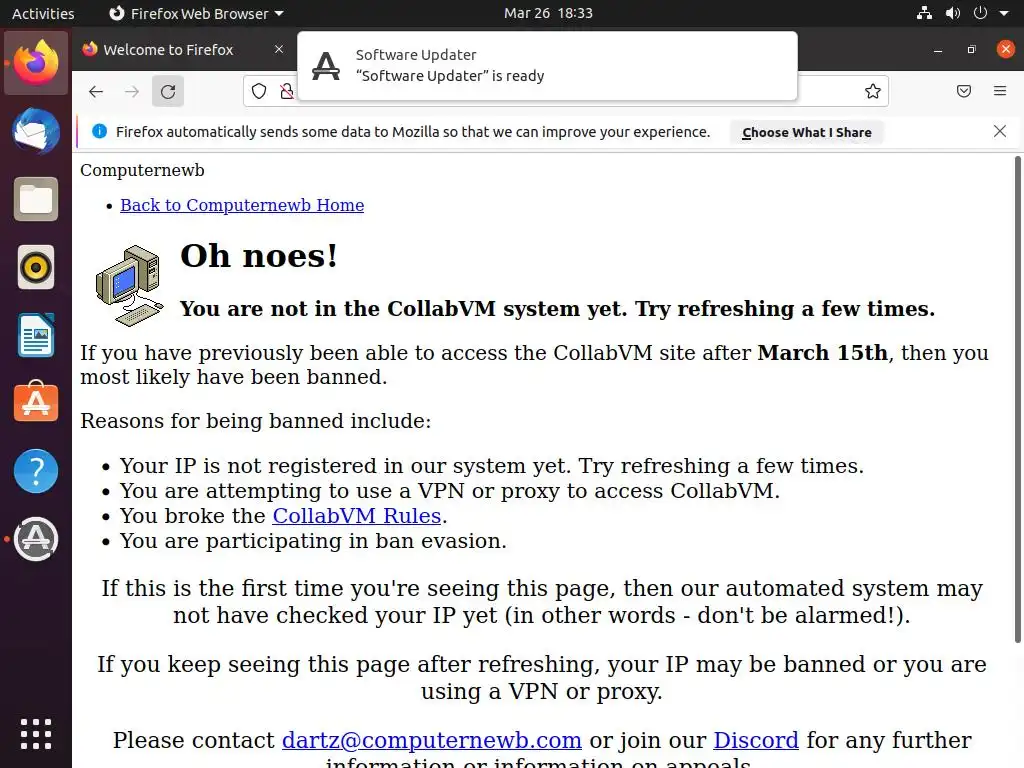Bookmark this page with the star icon
This screenshot has height=768, width=1024.
872,91
